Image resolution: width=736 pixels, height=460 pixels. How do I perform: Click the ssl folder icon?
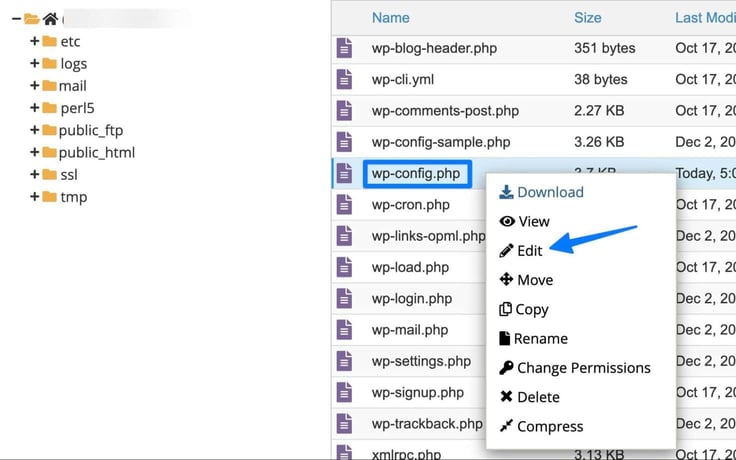[49, 175]
